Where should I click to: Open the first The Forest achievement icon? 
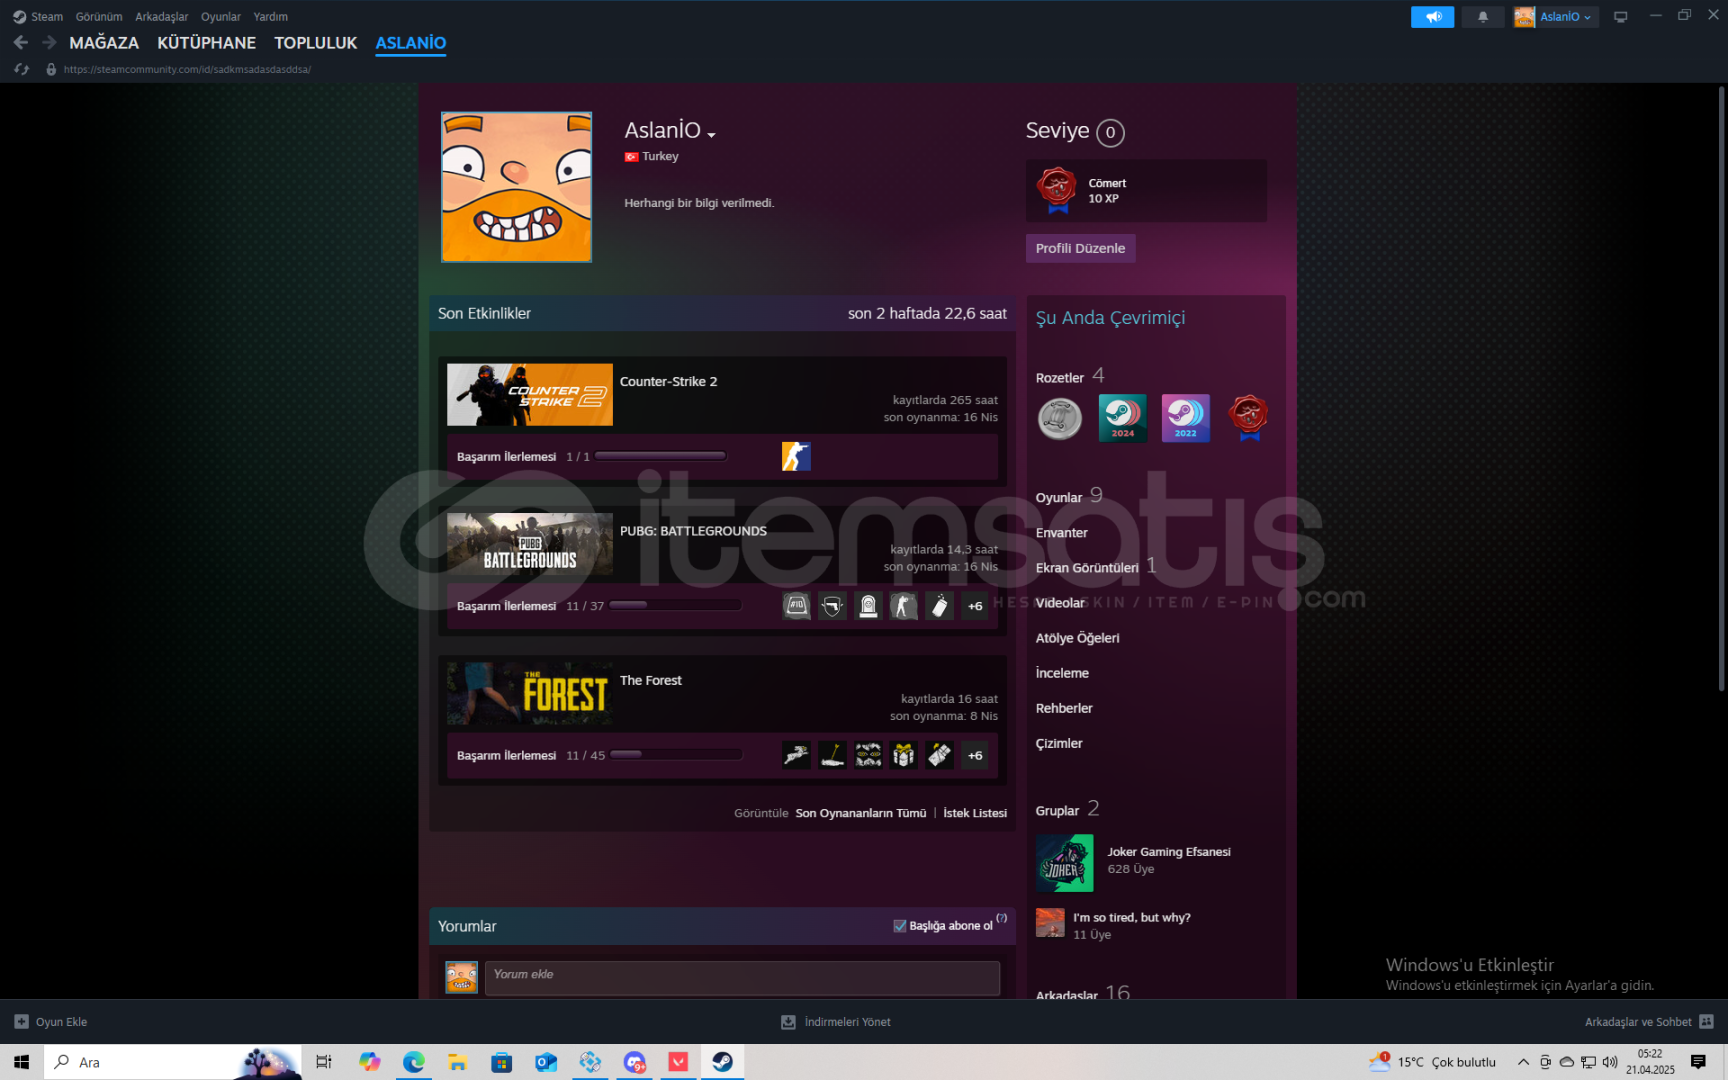coord(796,755)
